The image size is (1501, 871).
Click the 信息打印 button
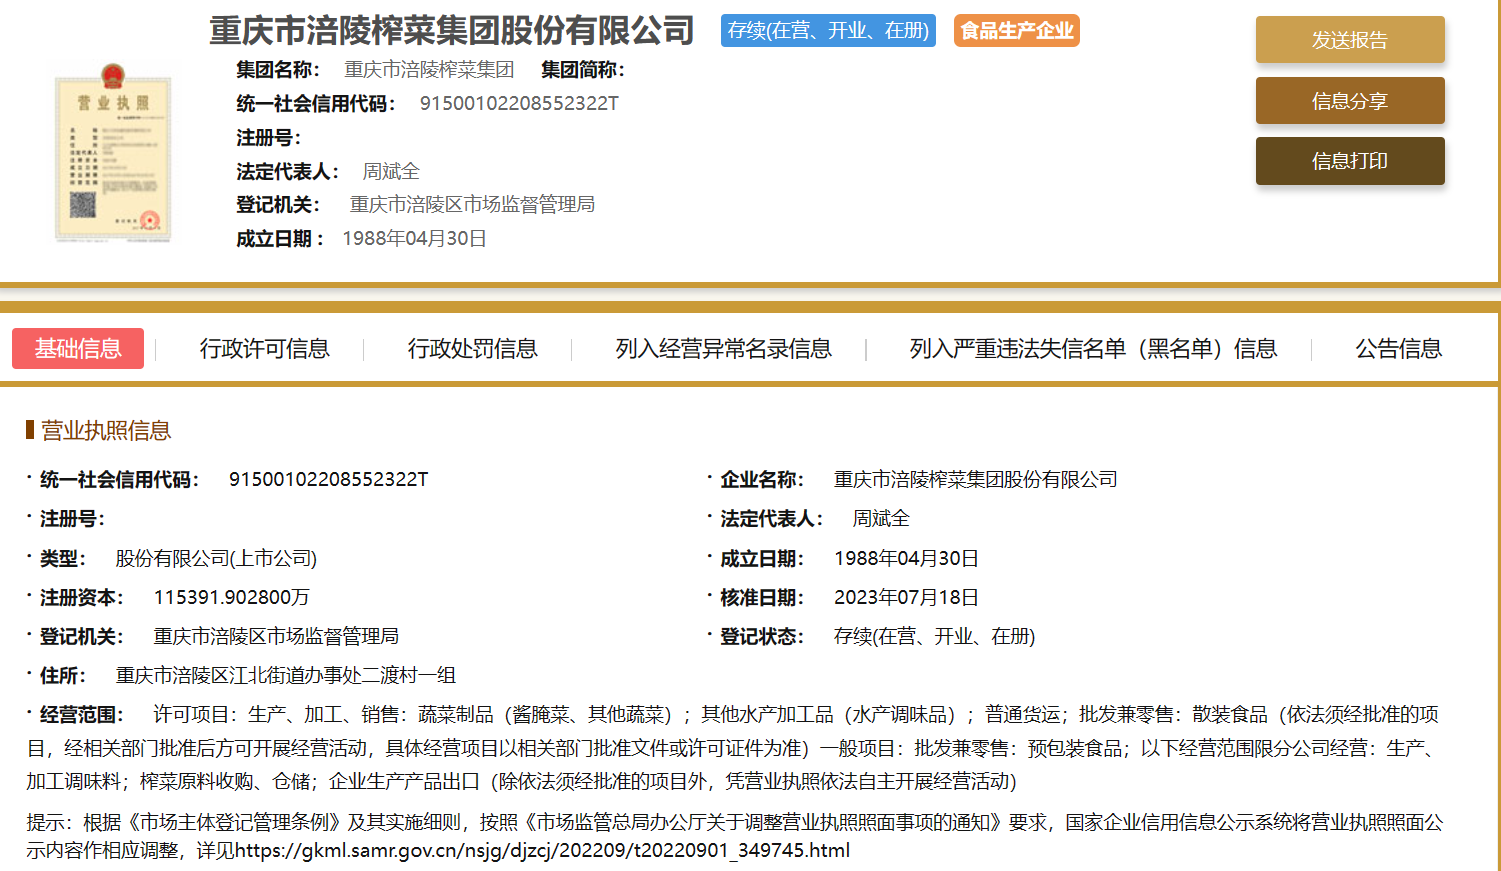(x=1350, y=161)
